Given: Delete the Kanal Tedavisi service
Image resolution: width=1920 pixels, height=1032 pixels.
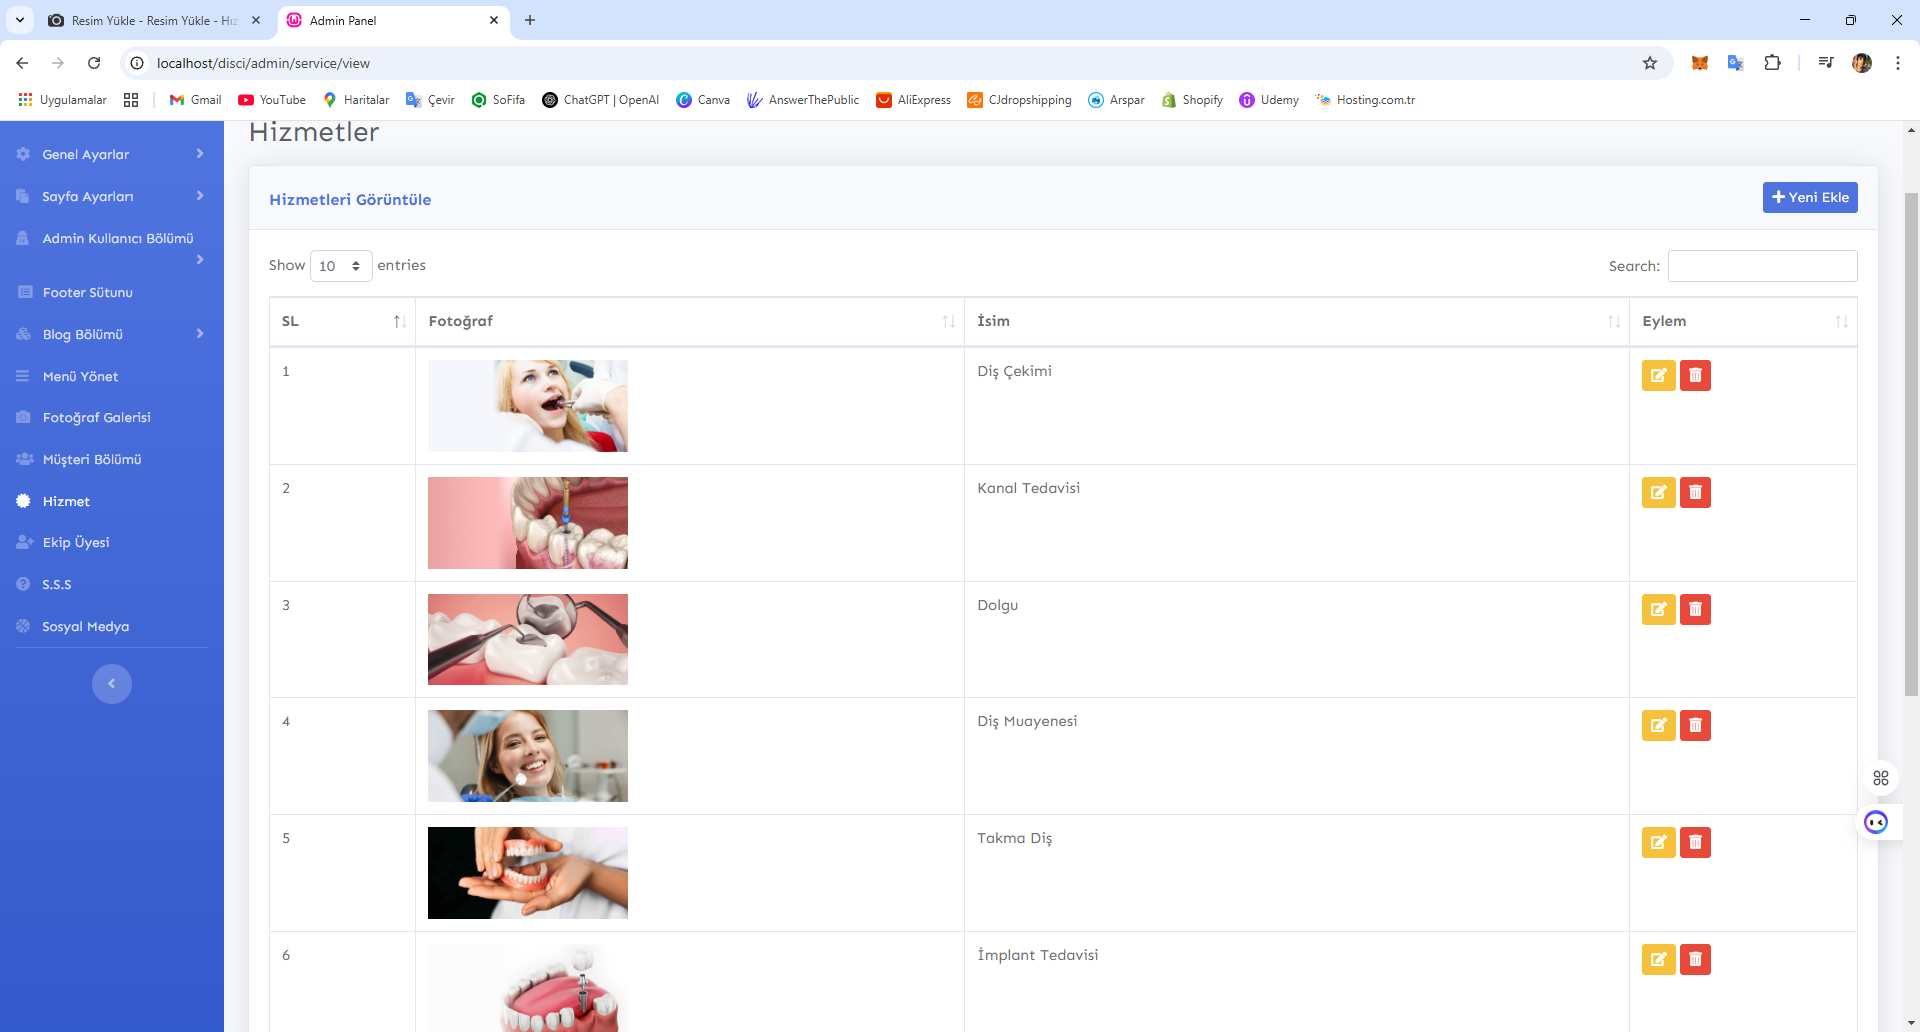Looking at the screenshot, I should (1695, 493).
